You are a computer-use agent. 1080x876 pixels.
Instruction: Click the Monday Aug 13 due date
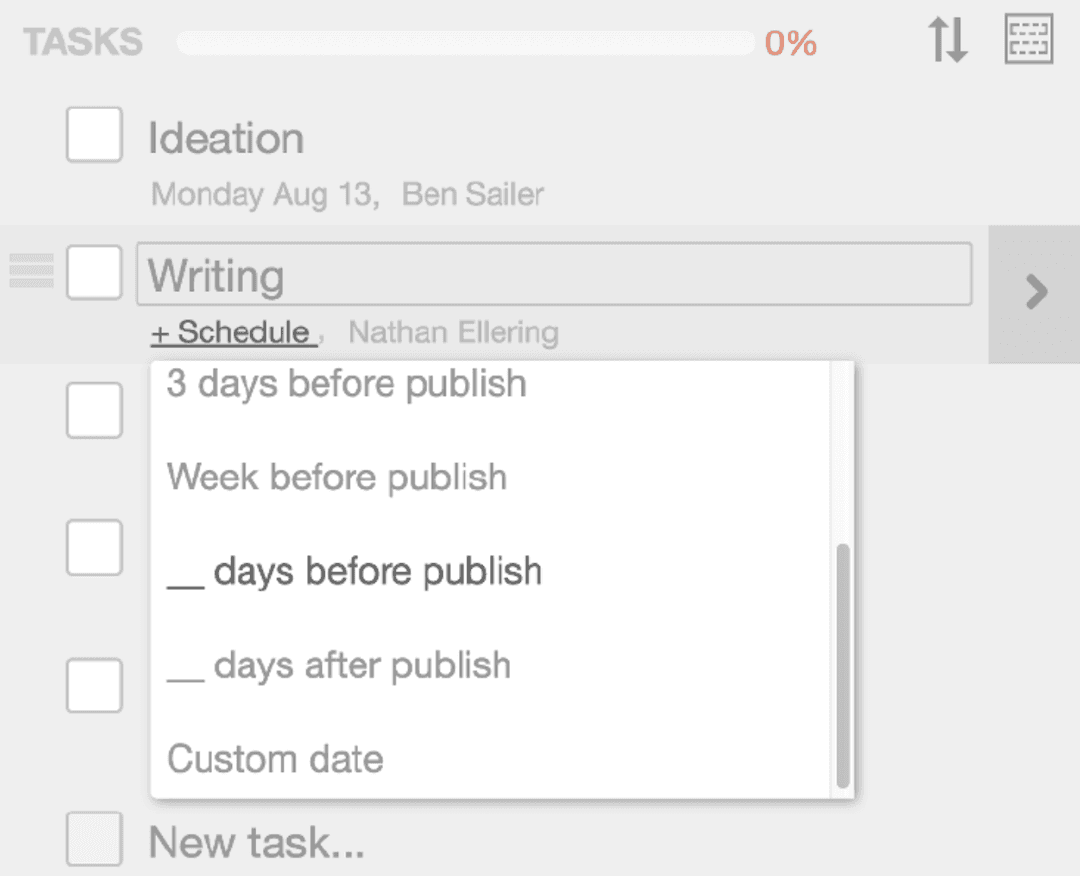click(262, 194)
